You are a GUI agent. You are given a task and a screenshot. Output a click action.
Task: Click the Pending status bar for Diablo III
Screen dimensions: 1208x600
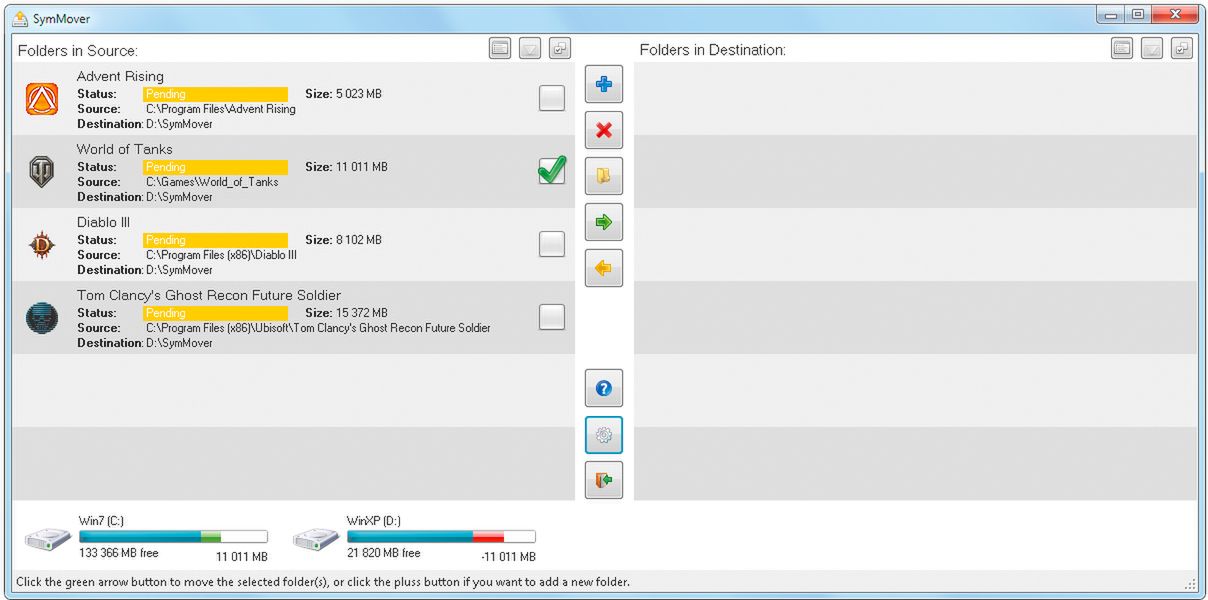tap(215, 240)
